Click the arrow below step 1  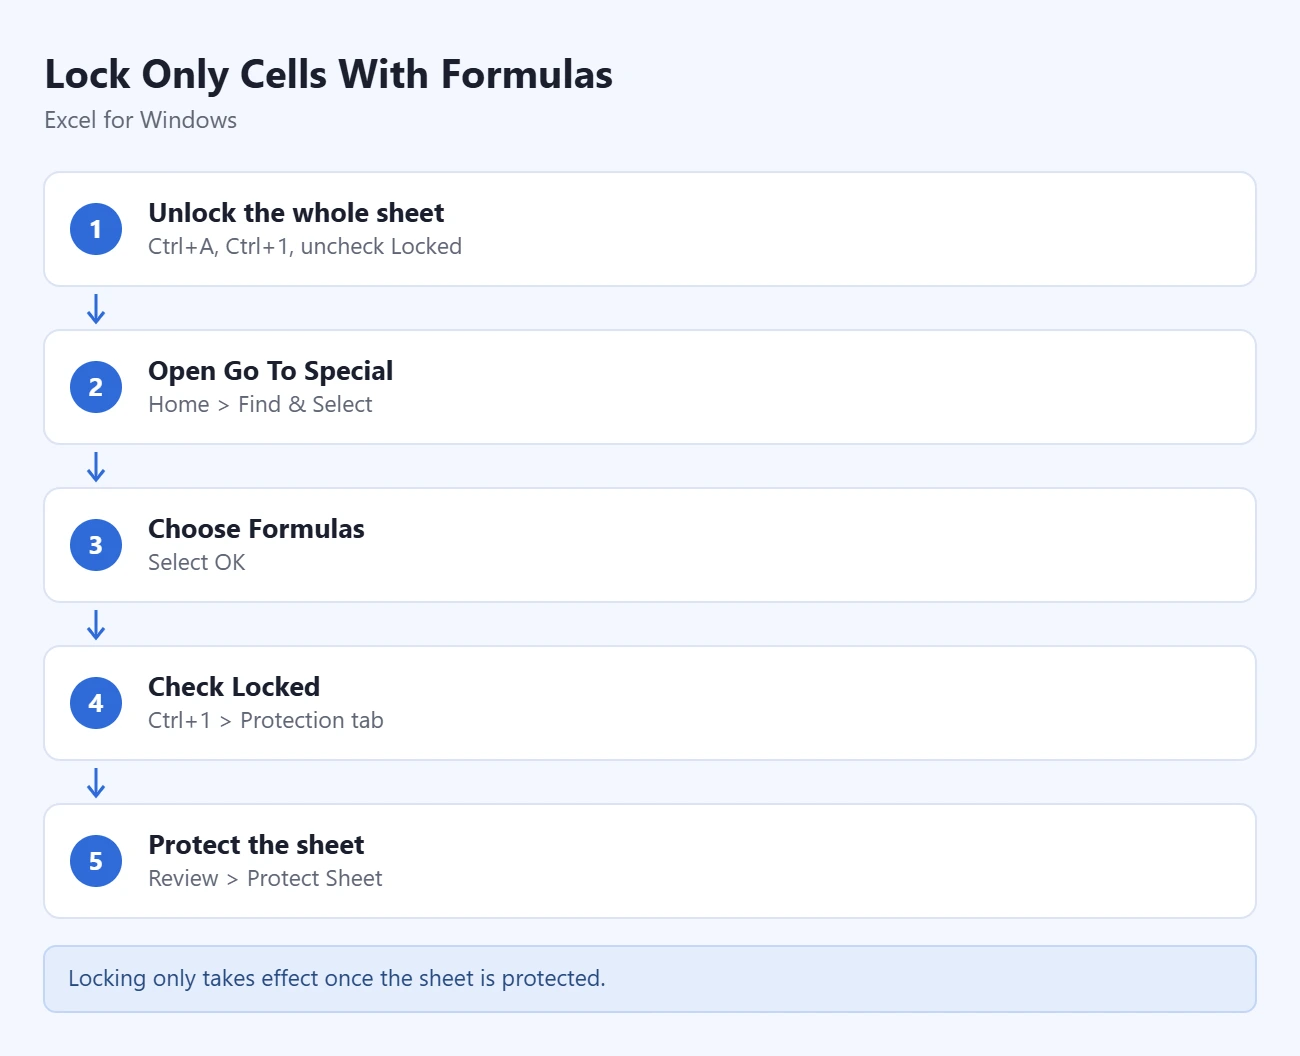96,309
